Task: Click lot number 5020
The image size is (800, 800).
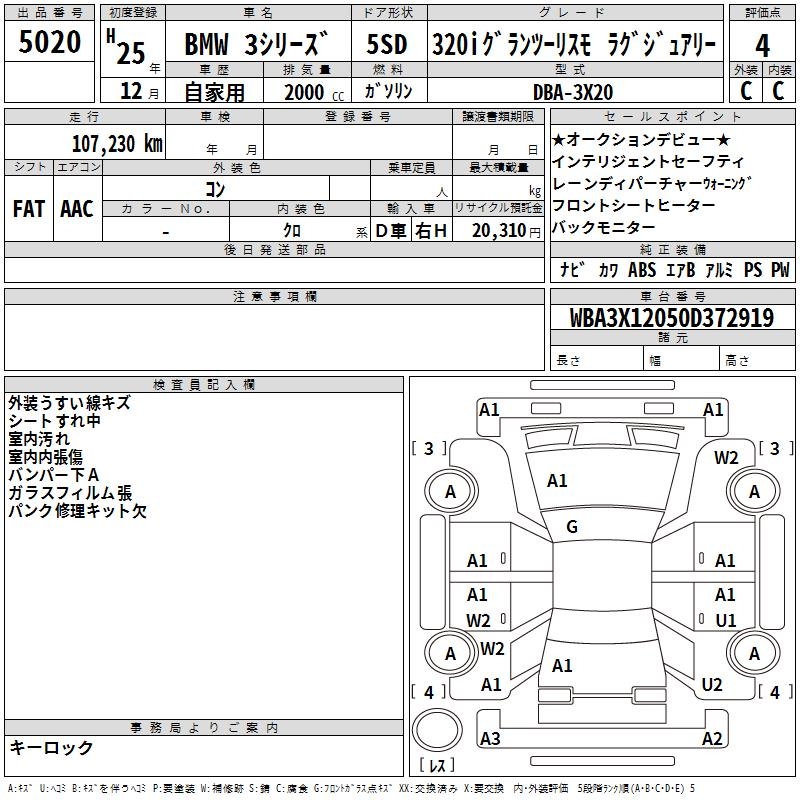Action: (x=49, y=42)
